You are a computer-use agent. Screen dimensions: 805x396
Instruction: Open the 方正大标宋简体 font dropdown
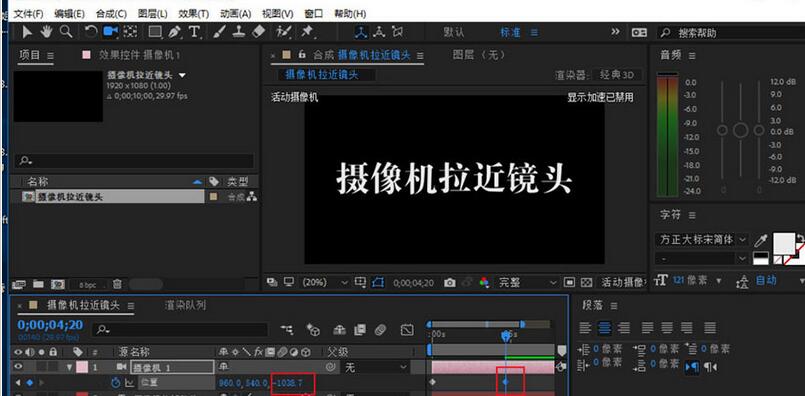click(701, 240)
